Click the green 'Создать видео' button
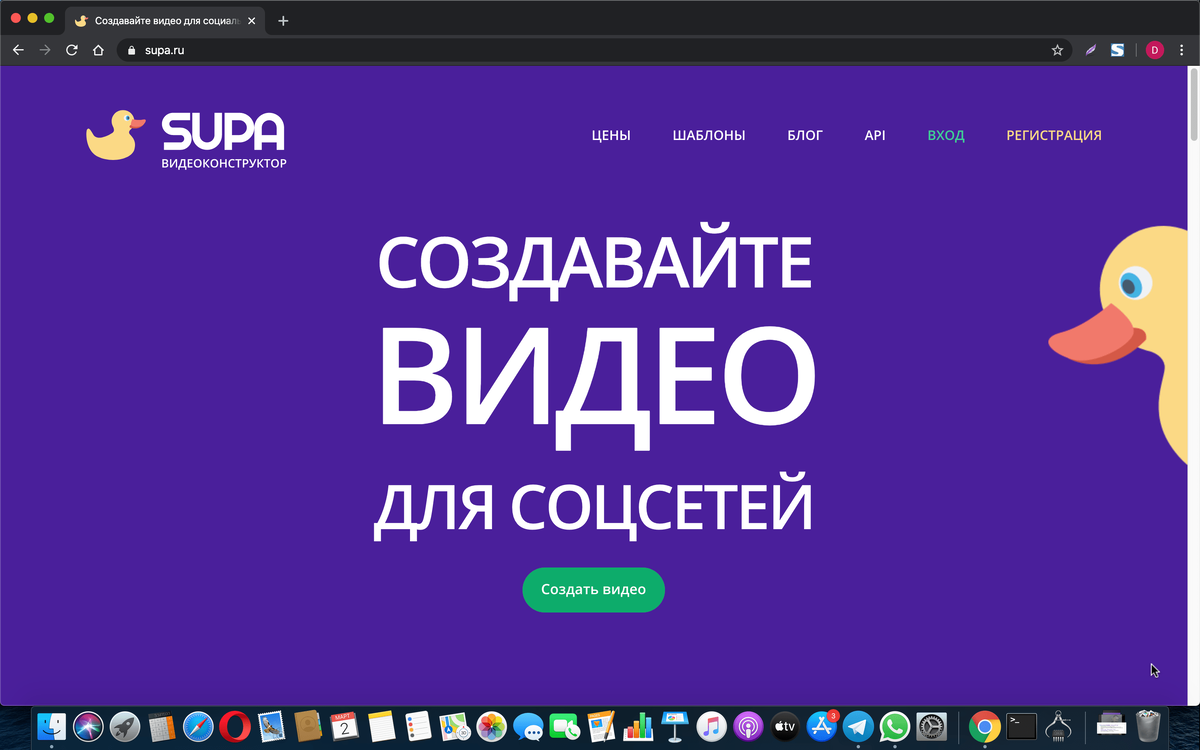1200x750 pixels. [x=593, y=589]
